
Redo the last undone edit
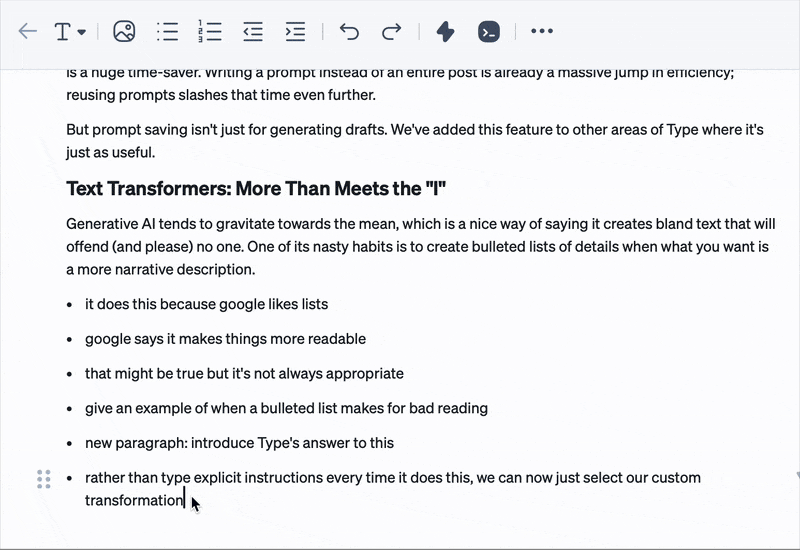coord(391,31)
